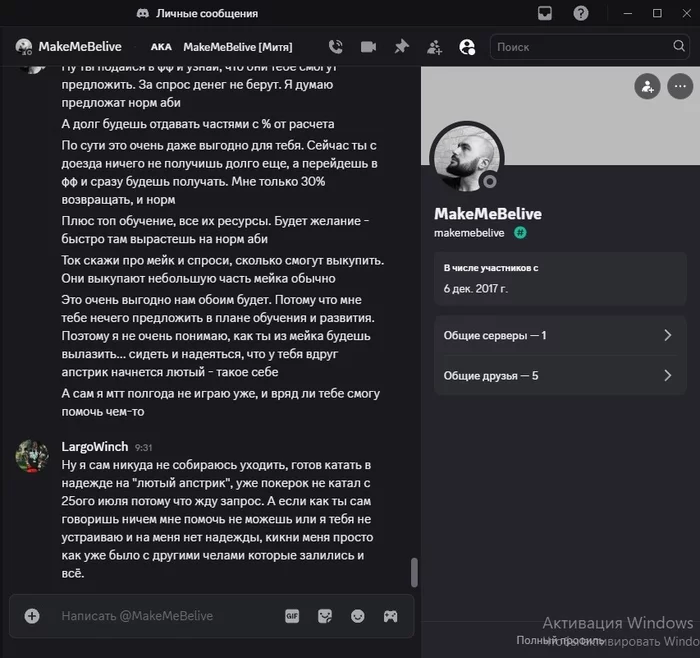Open the sticker picker
Screen dimensions: 700x658
click(x=325, y=616)
